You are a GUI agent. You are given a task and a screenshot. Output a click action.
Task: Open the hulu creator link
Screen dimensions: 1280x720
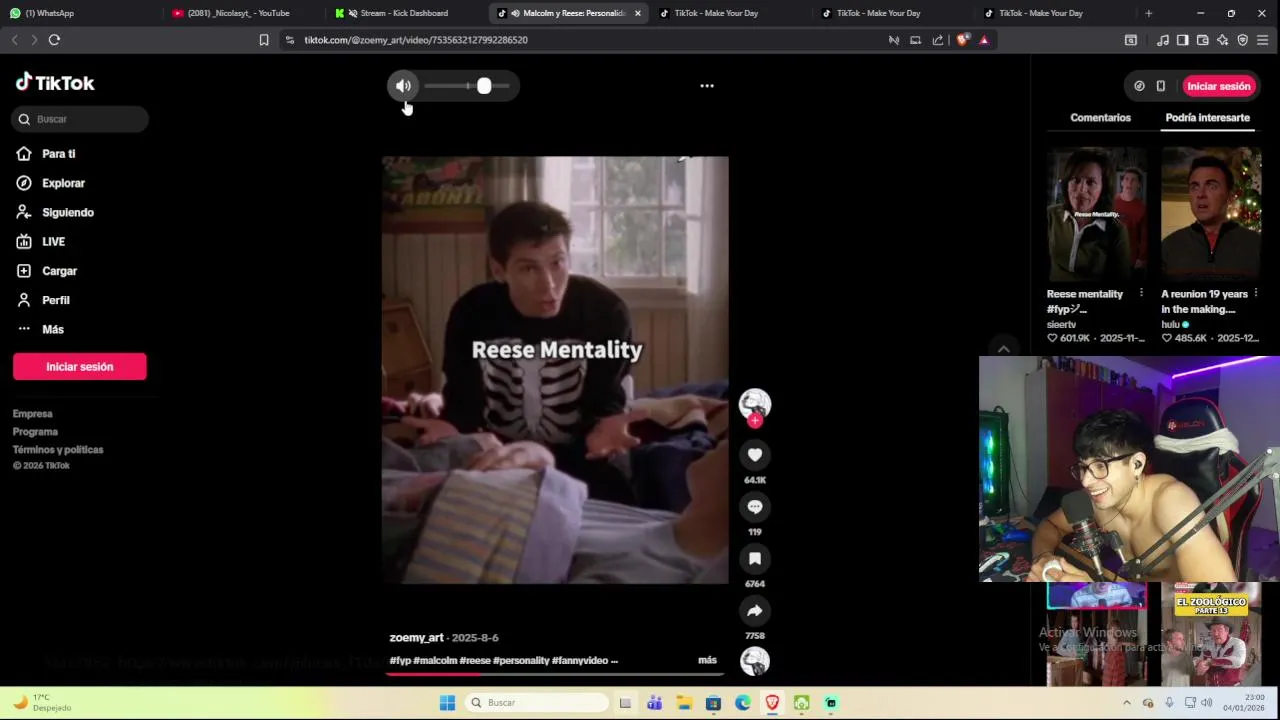[x=1170, y=325]
